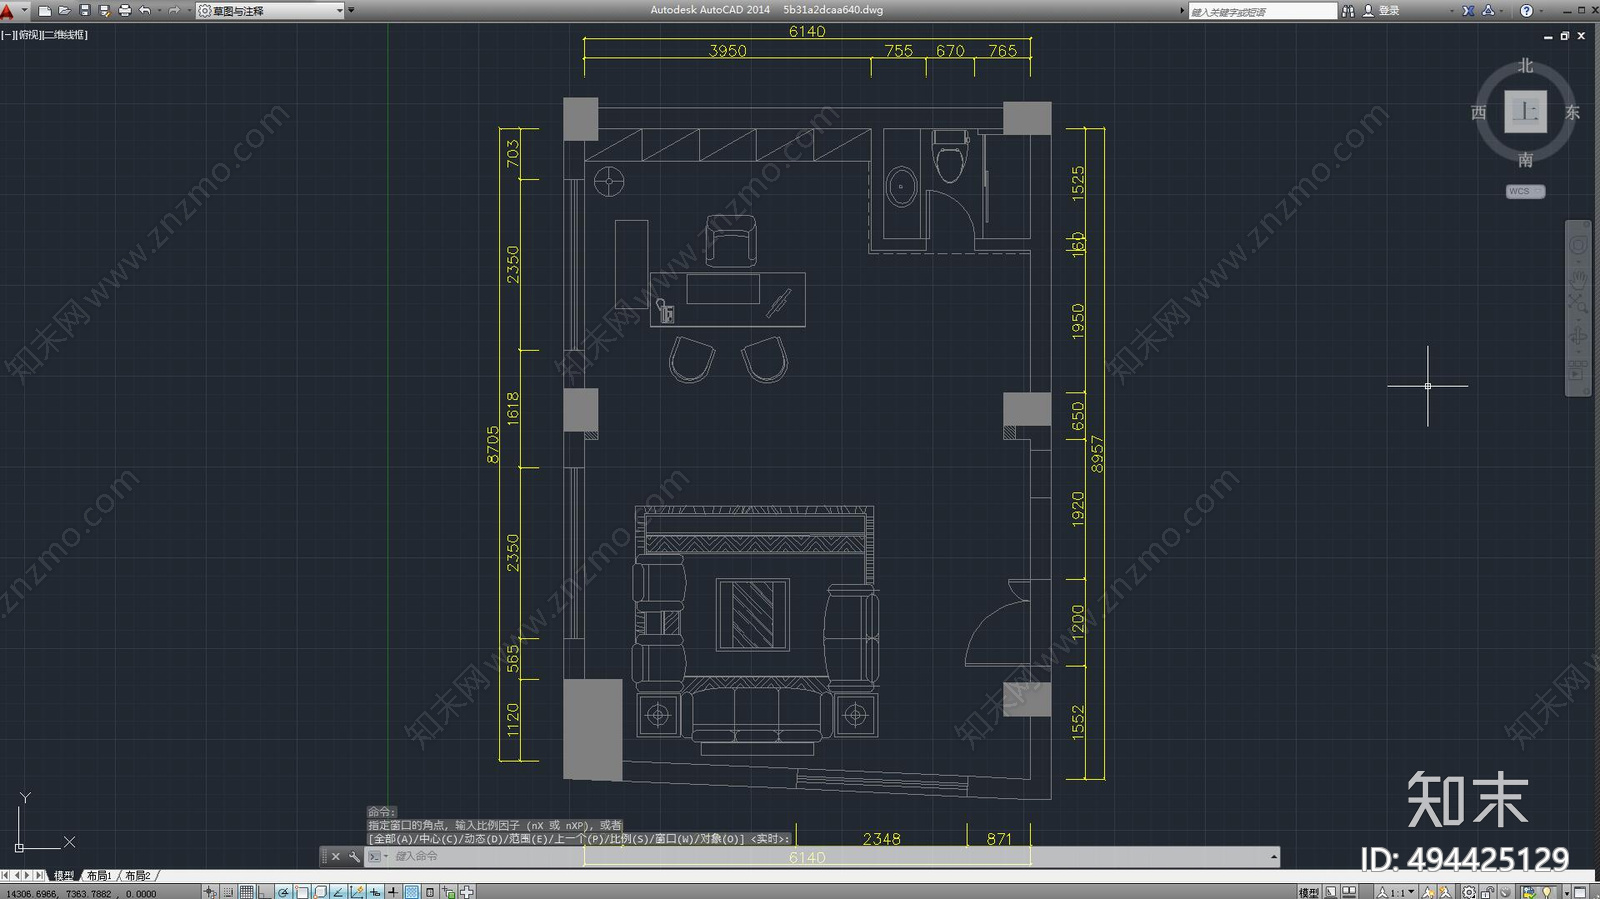This screenshot has width=1600, height=899.
Task: Toggle Polar tracking in status bar
Action: click(284, 892)
